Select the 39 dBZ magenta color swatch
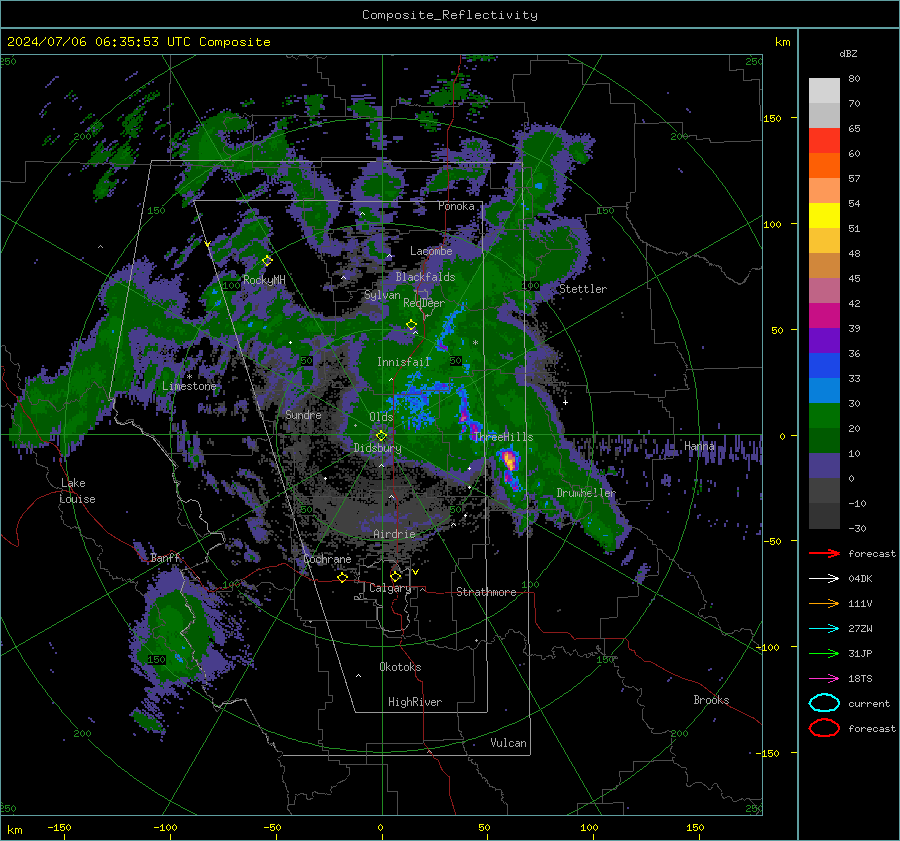The width and height of the screenshot is (900, 841). click(824, 316)
